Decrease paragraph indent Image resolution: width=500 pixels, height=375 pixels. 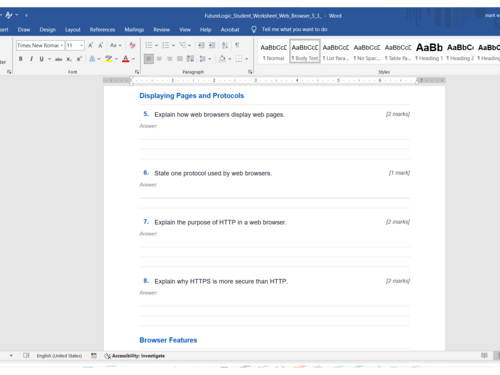coord(201,45)
